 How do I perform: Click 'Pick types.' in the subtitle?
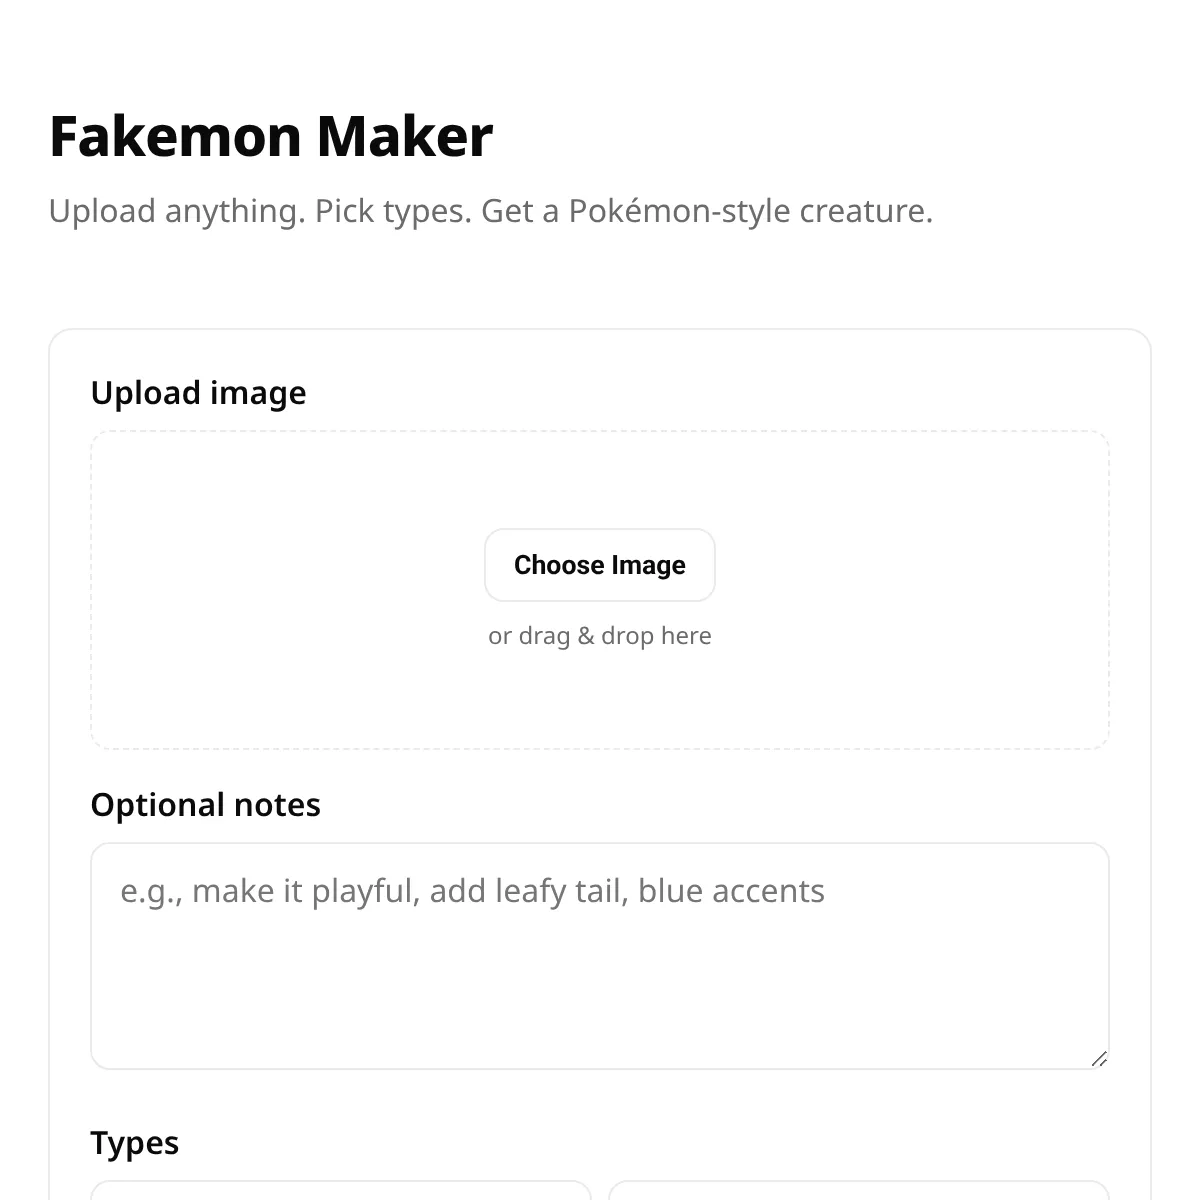pyautogui.click(x=393, y=211)
